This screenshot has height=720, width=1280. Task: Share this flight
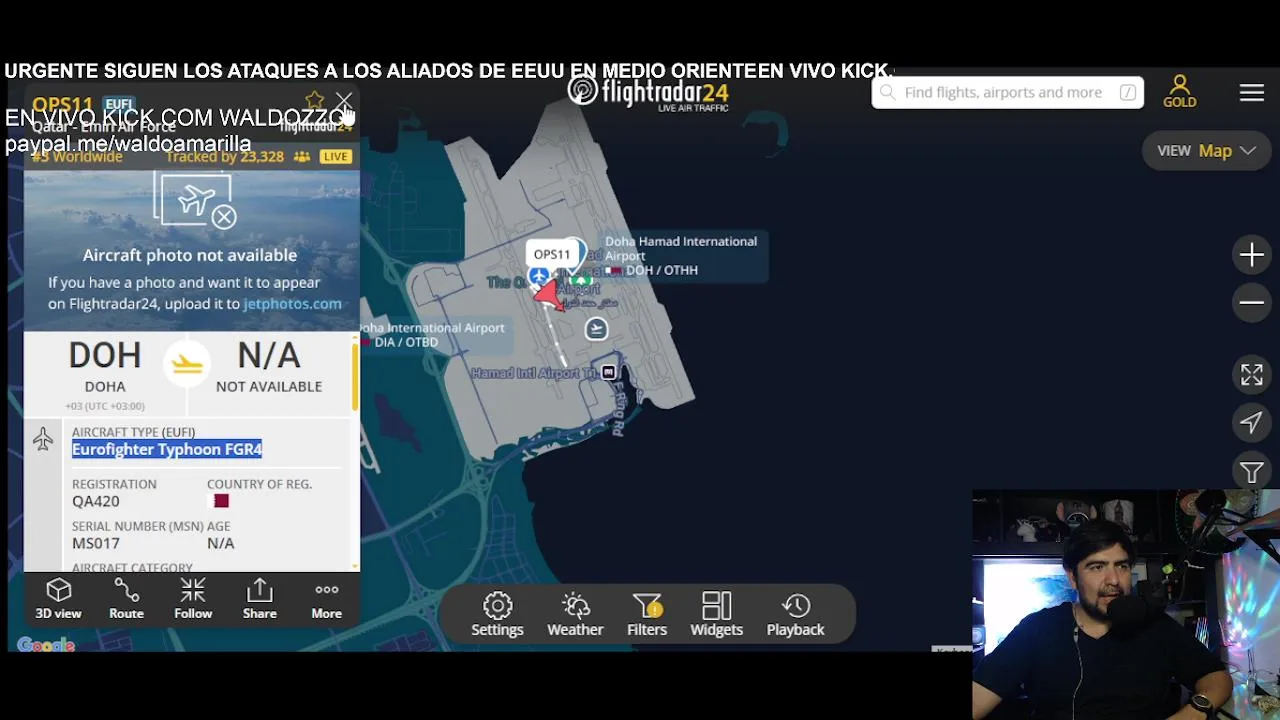(x=260, y=599)
